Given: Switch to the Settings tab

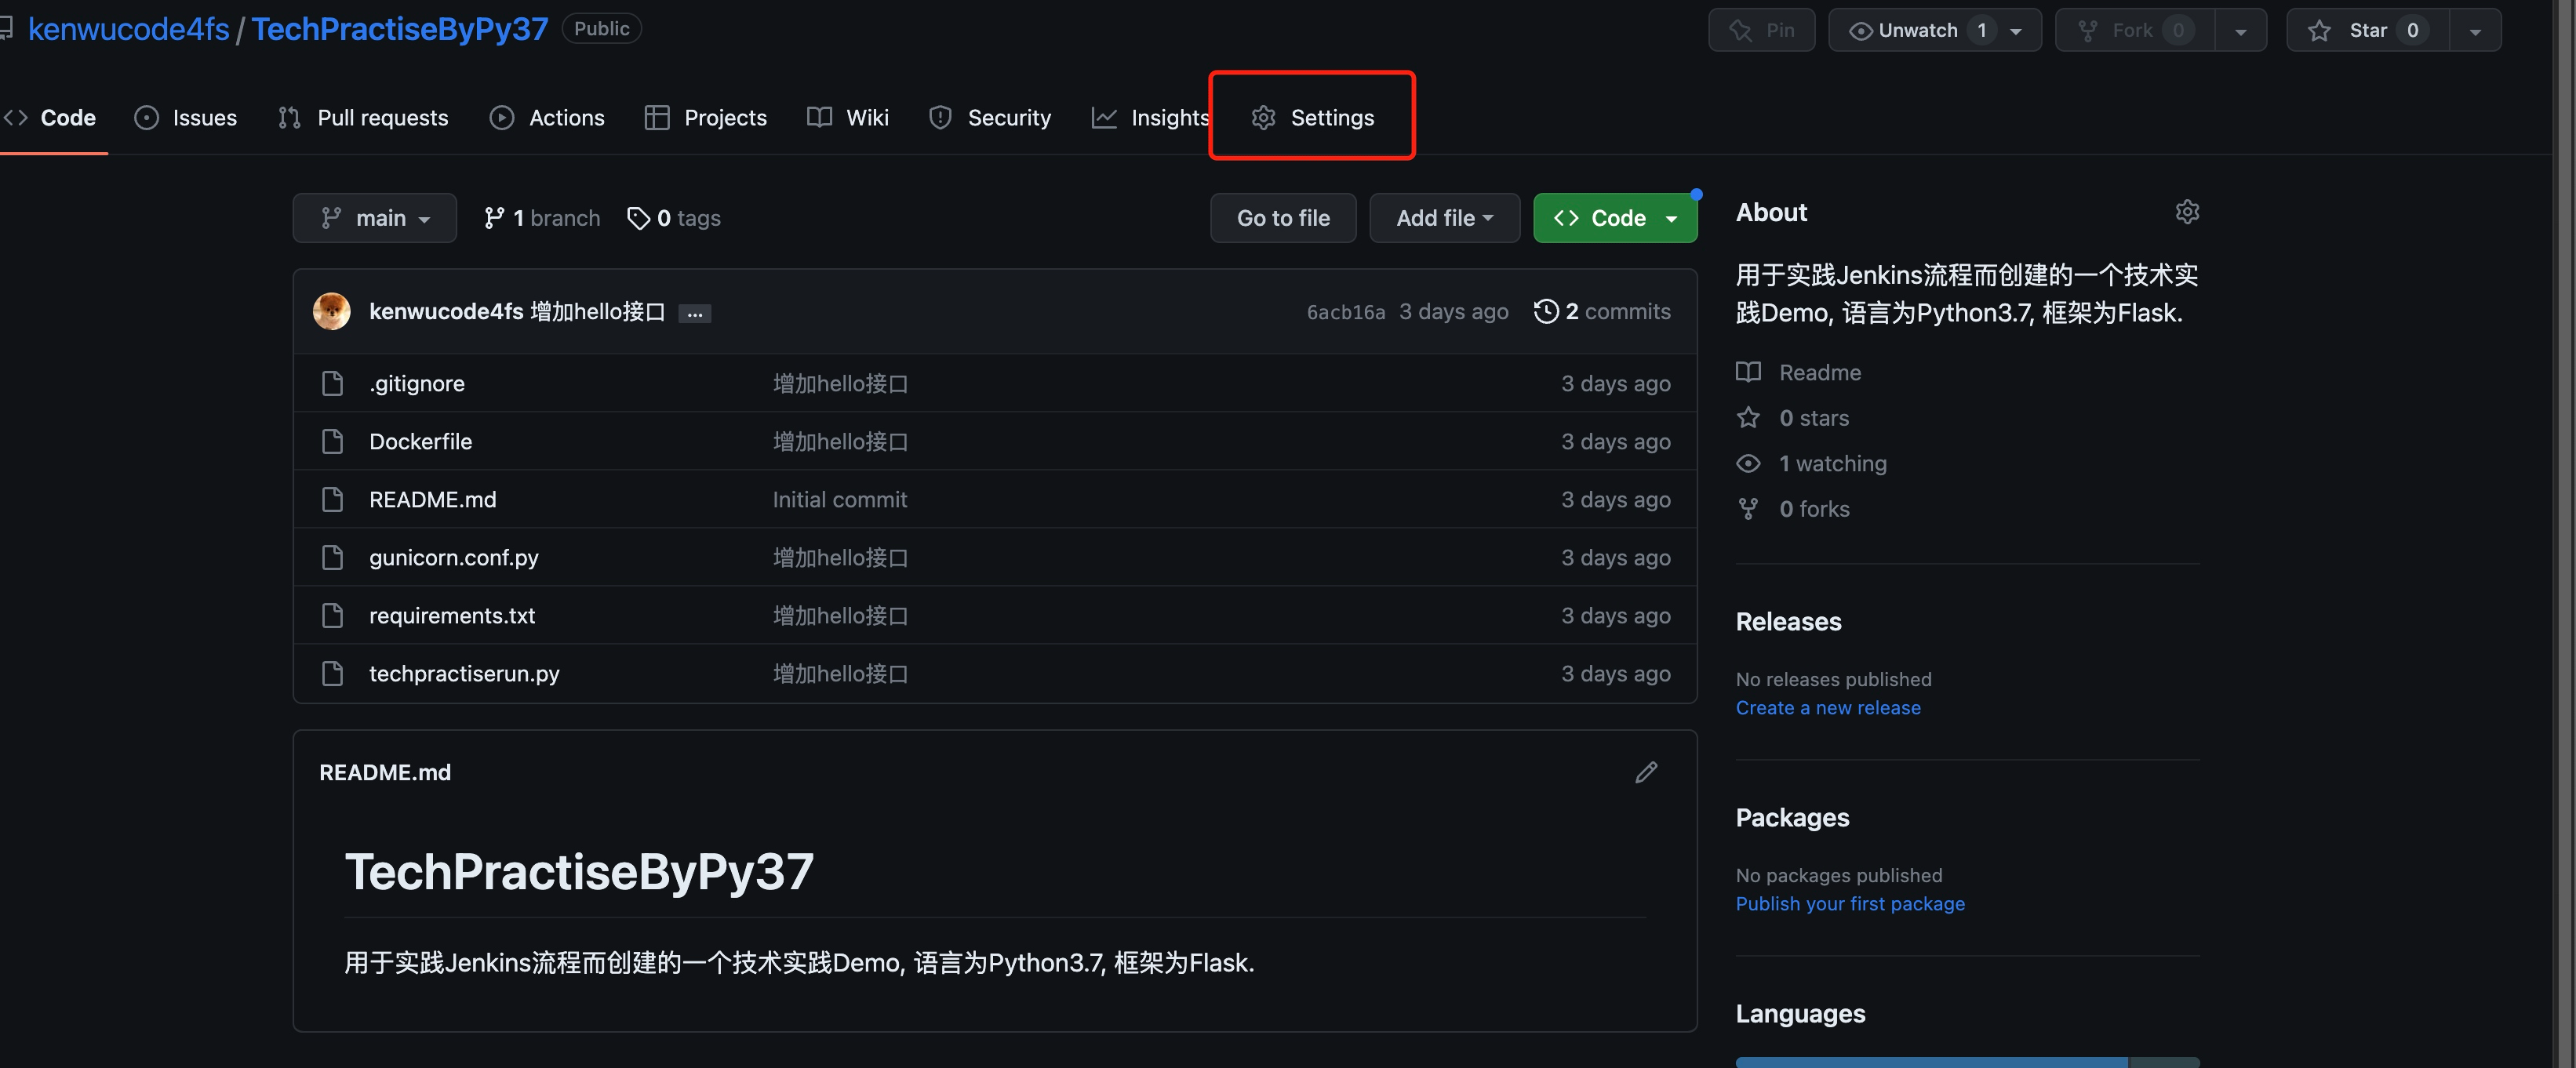Looking at the screenshot, I should click(x=1312, y=117).
